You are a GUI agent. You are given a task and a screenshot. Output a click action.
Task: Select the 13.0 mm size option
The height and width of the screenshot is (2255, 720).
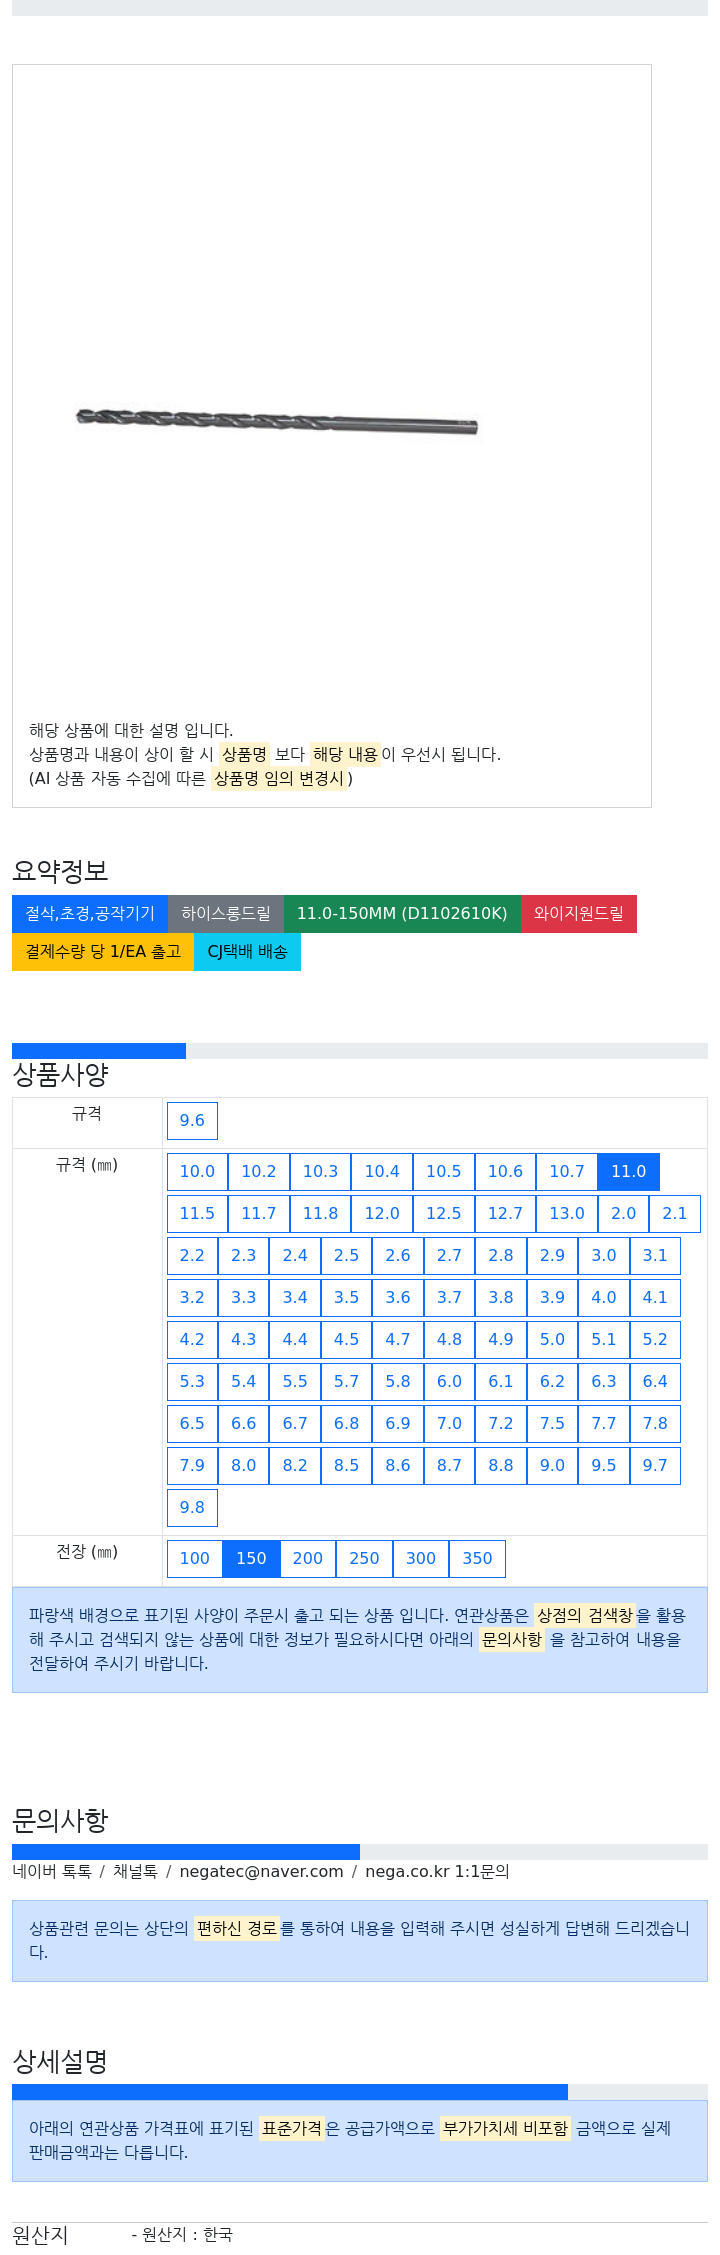tap(567, 1213)
